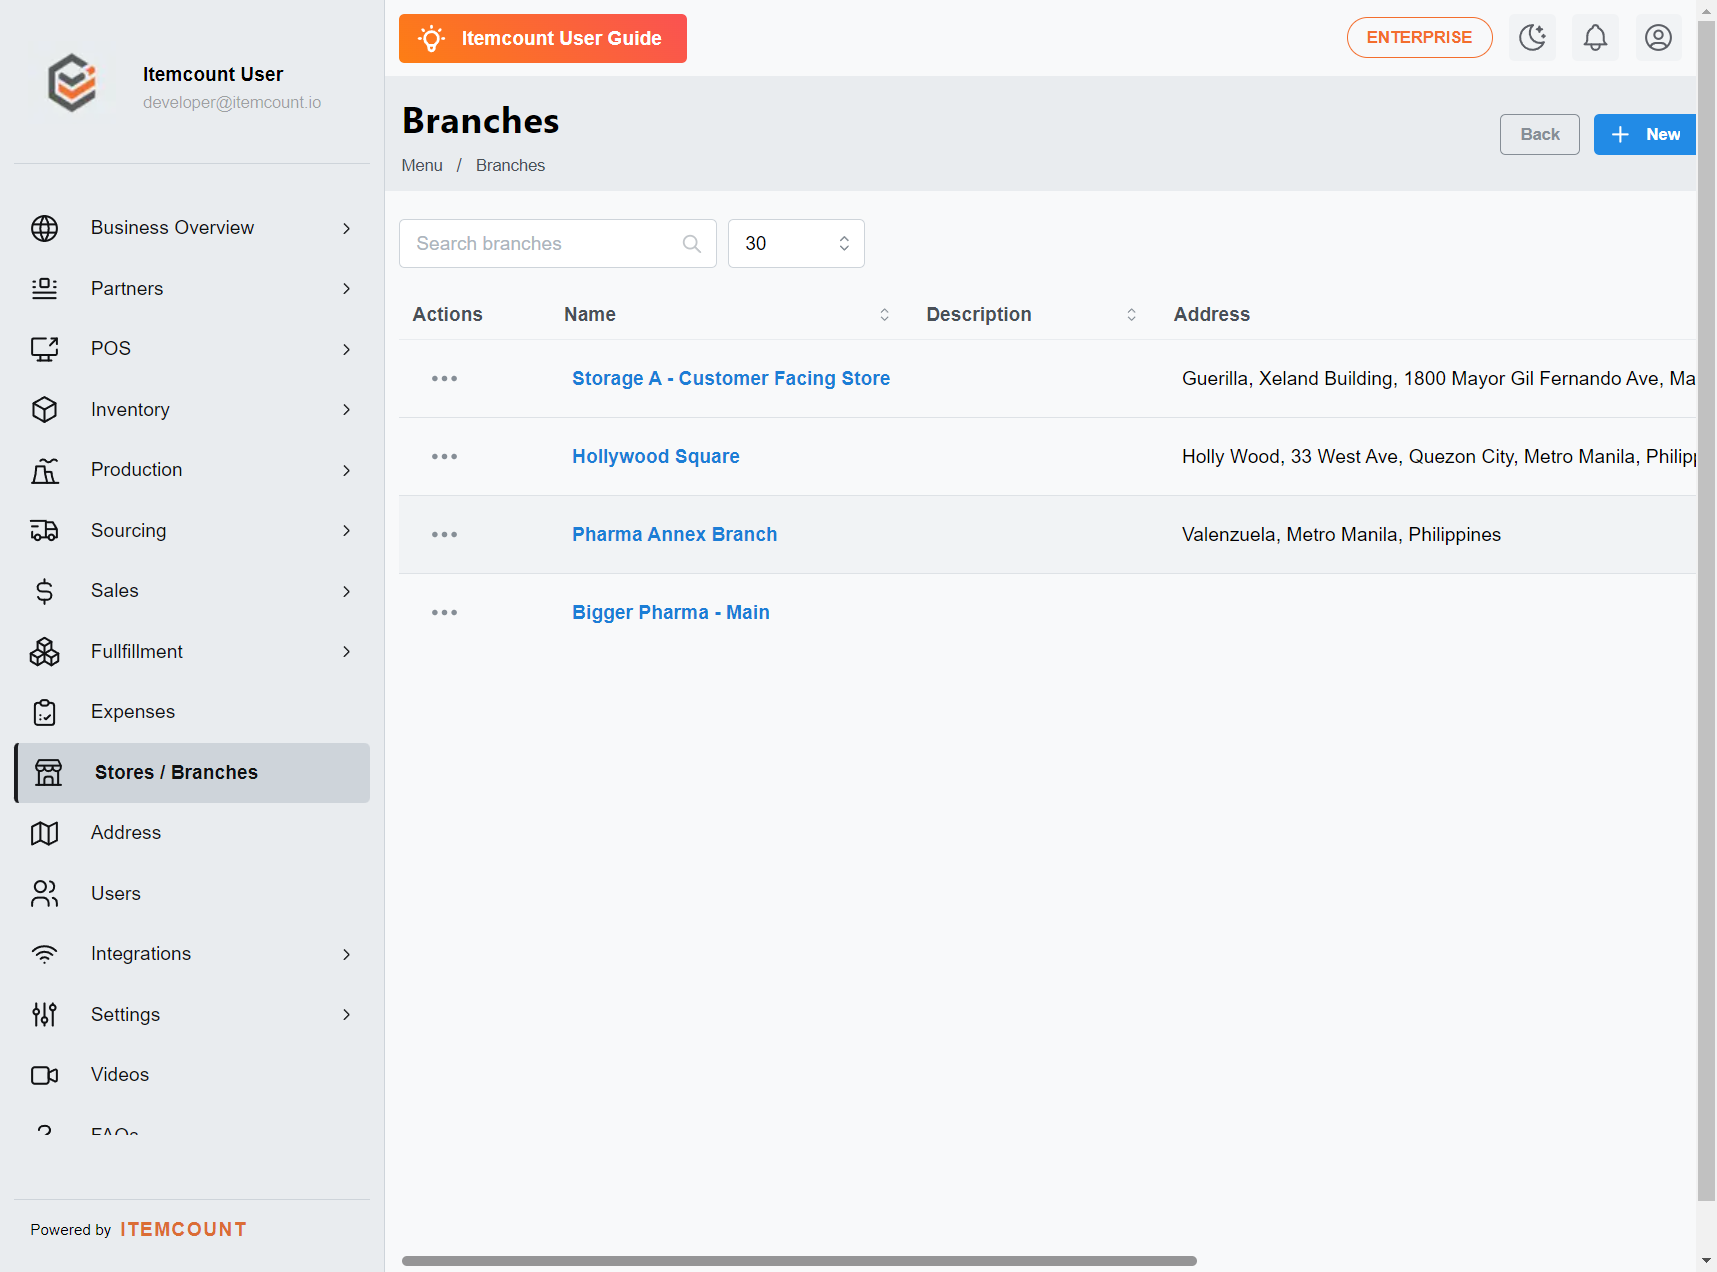Screen dimensions: 1717x1272
Task: Click the Integrations wifi icon
Action: point(44,954)
